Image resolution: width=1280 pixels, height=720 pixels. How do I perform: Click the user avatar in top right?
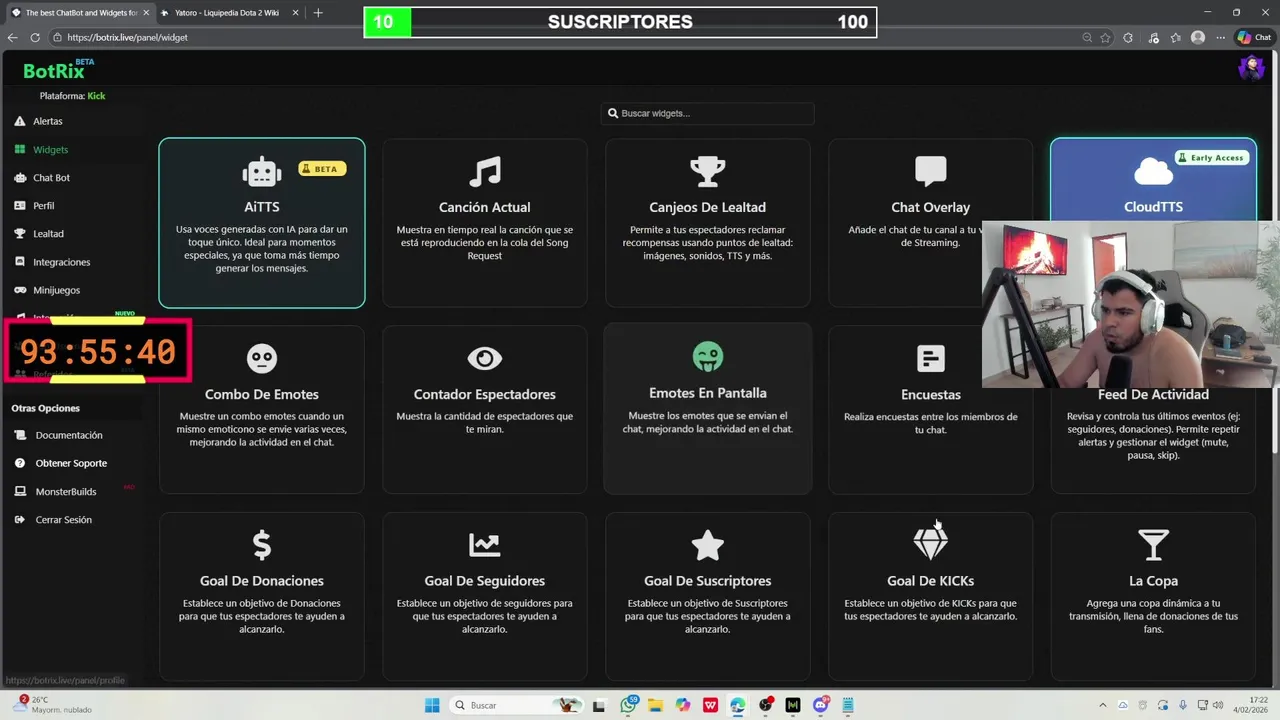point(1251,68)
